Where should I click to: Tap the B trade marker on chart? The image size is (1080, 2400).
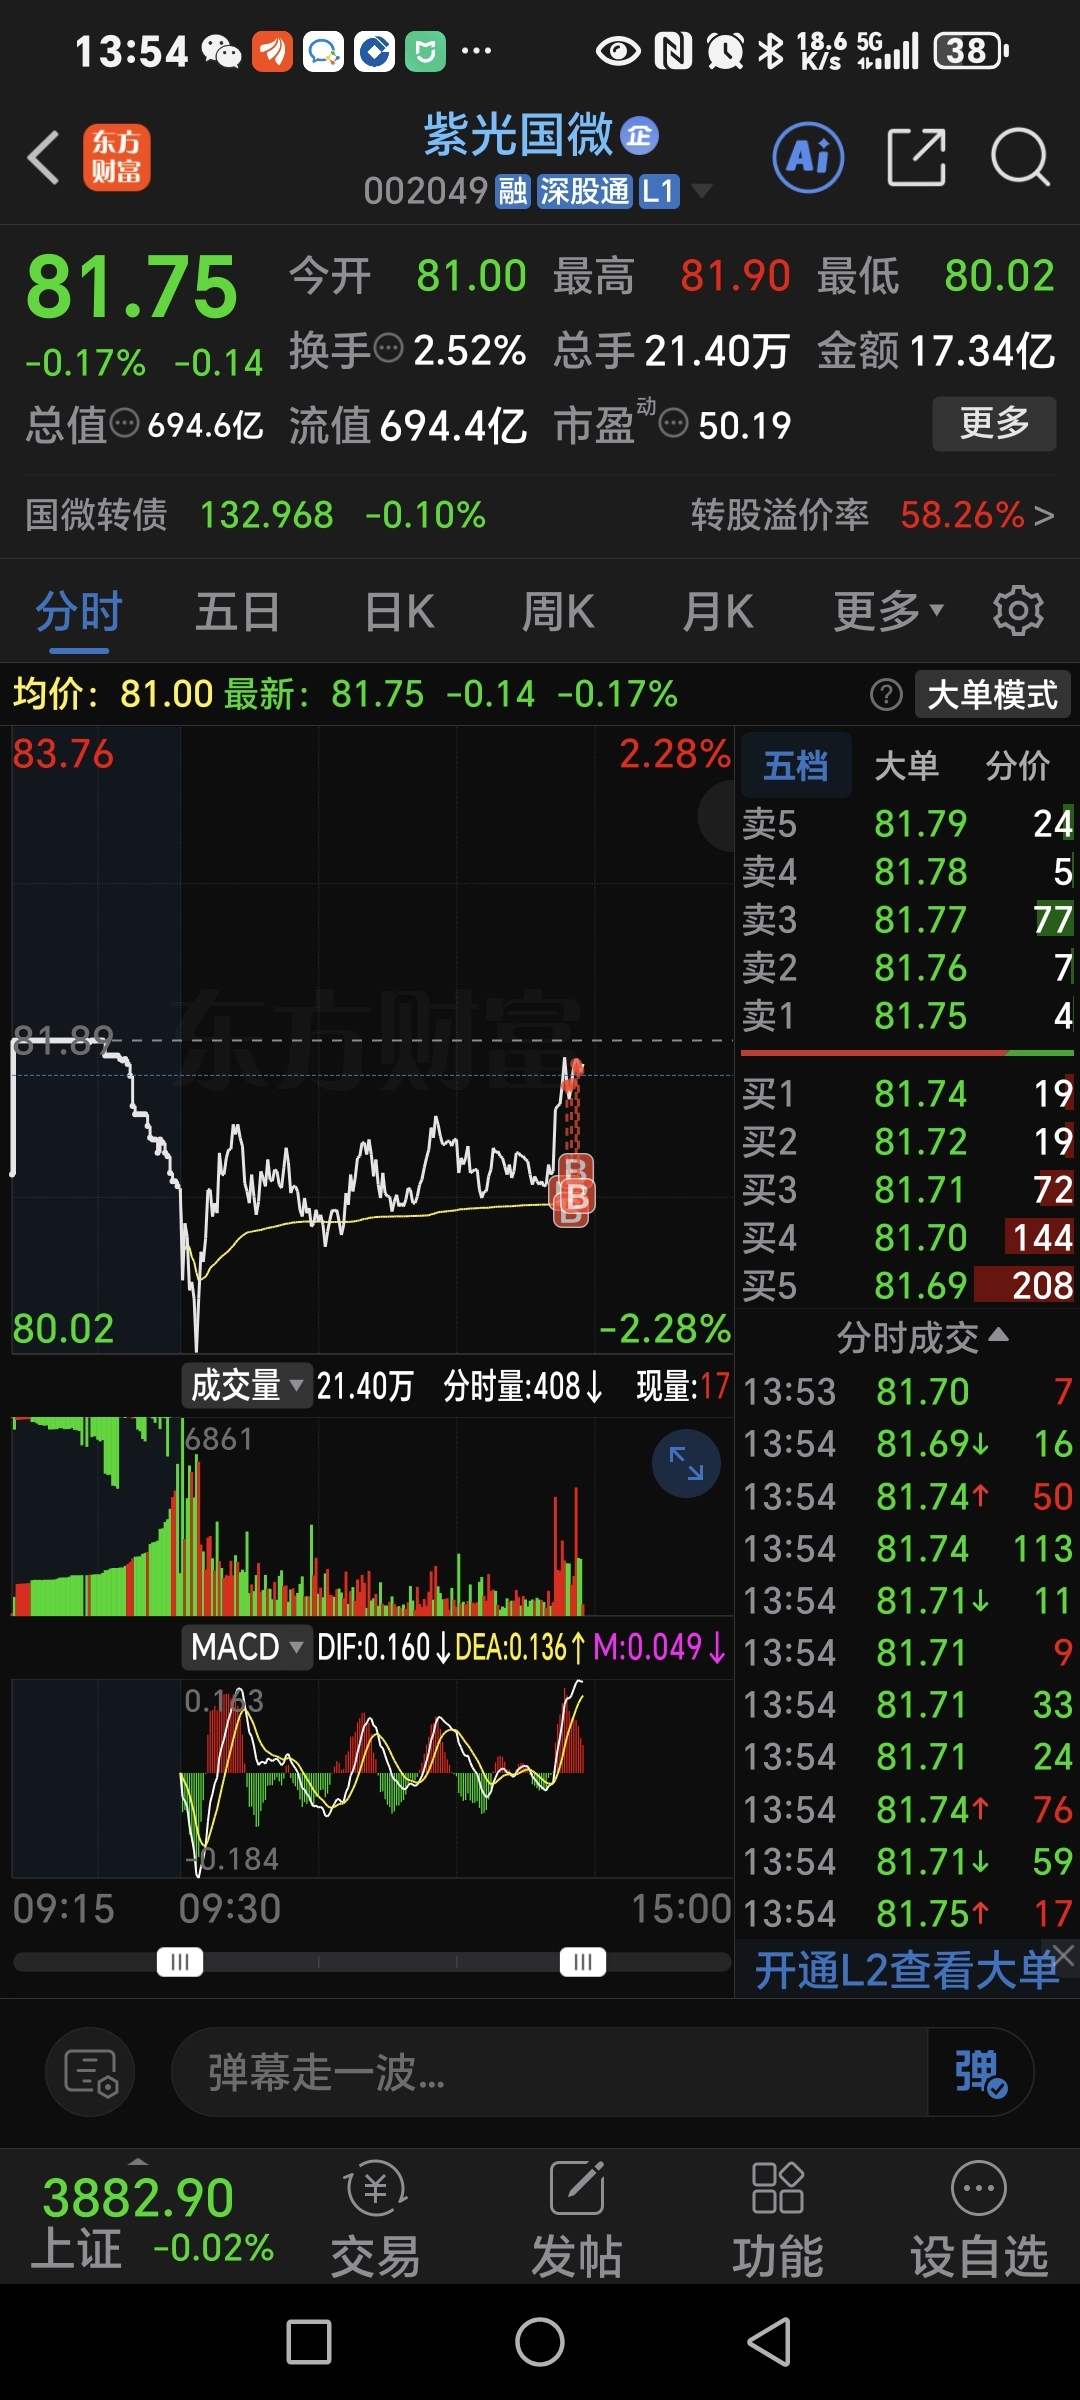(575, 1195)
